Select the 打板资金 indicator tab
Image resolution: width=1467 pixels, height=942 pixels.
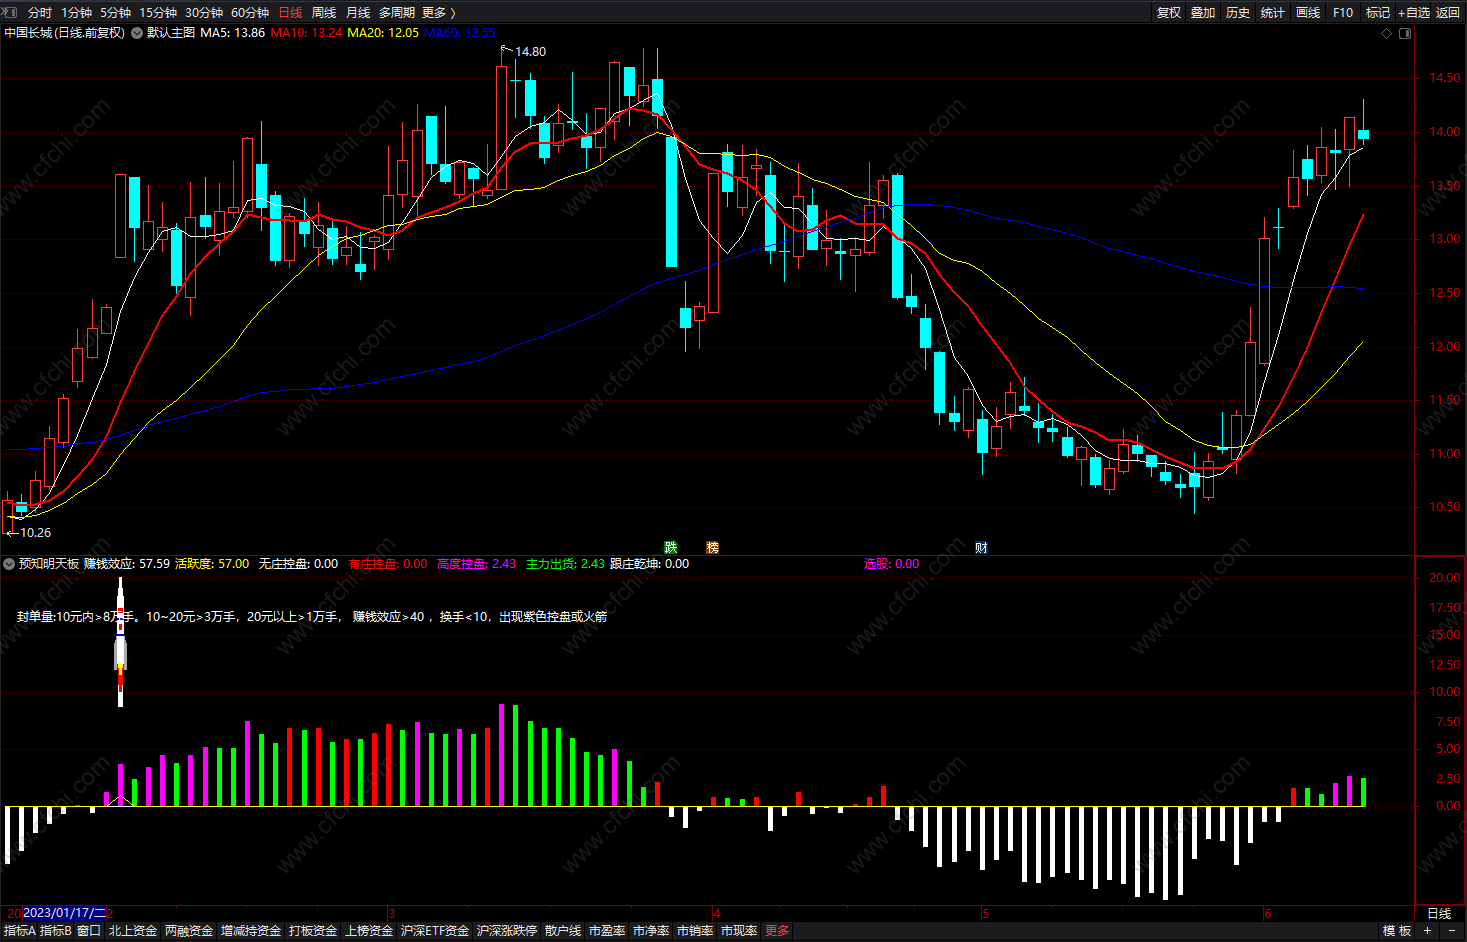coord(313,931)
